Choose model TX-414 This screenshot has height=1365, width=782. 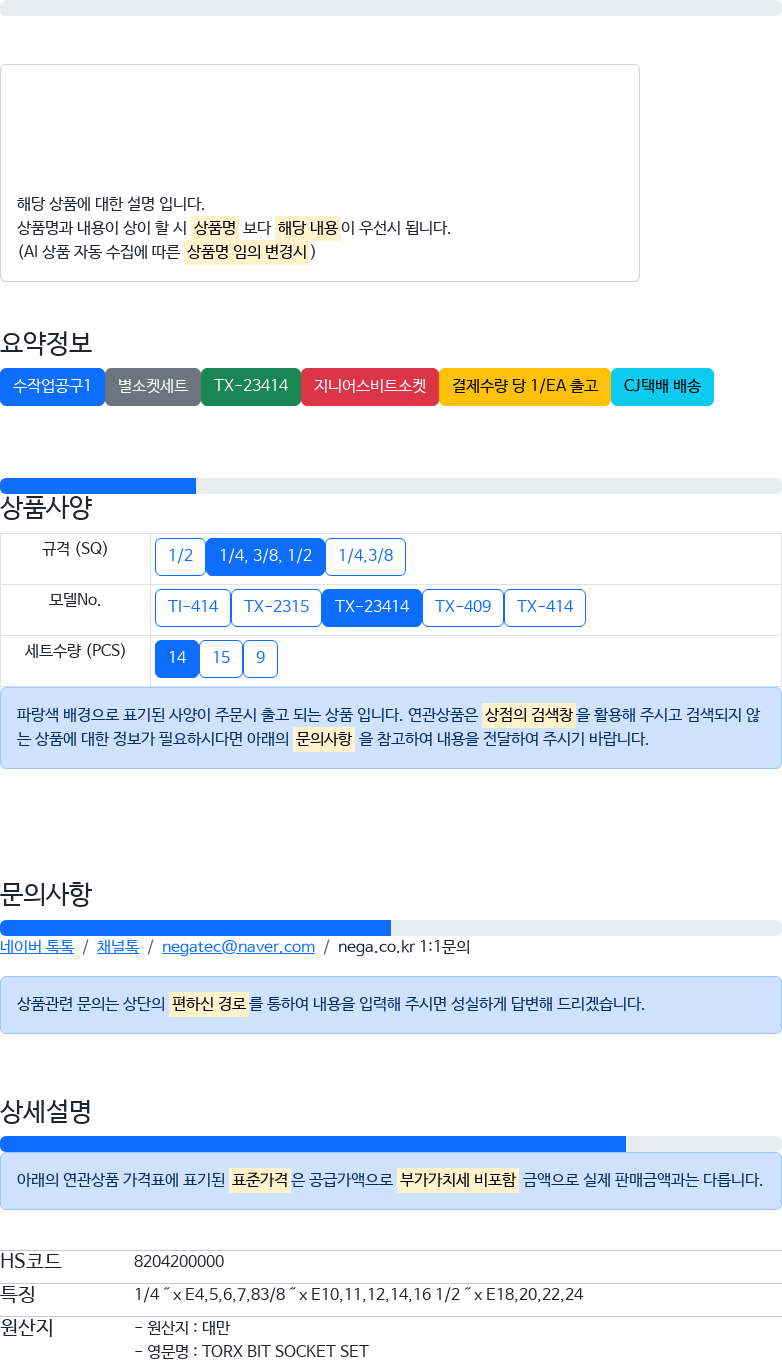(x=545, y=608)
